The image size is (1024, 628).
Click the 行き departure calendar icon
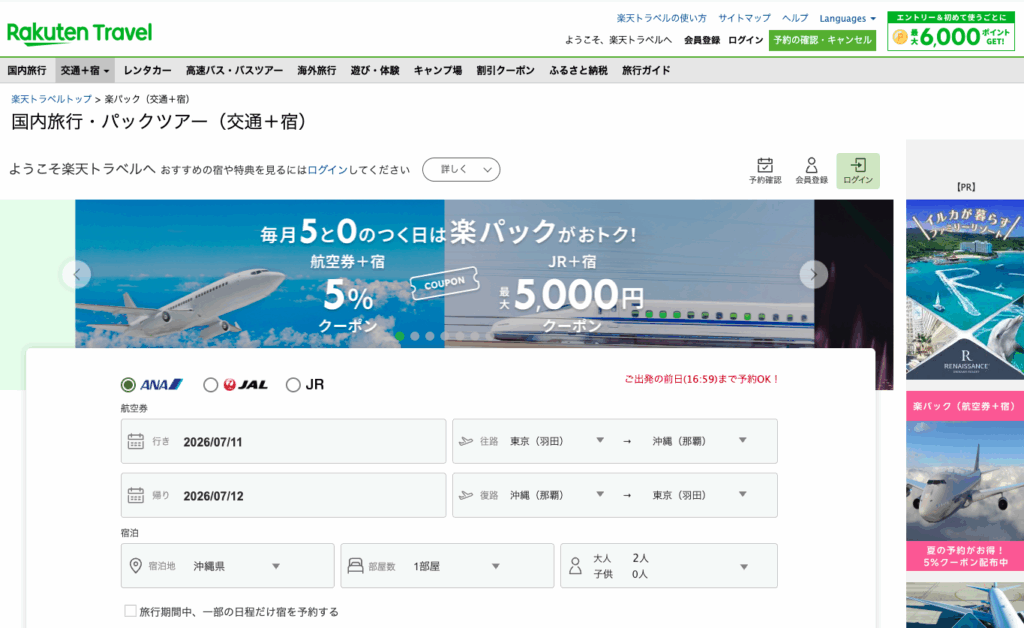point(136,441)
